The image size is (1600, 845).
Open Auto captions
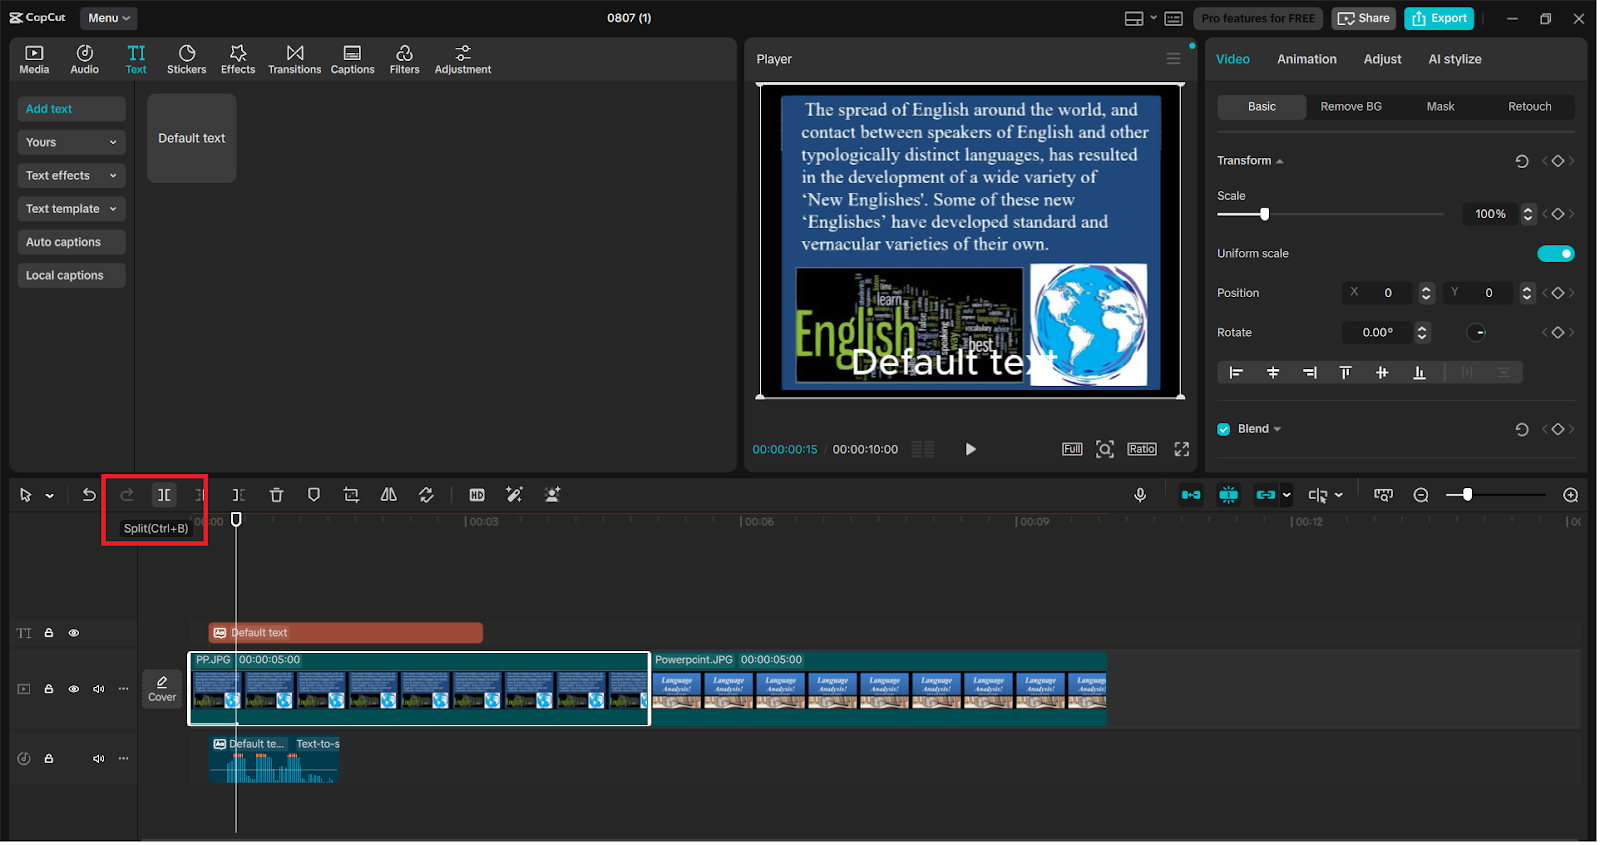click(71, 242)
